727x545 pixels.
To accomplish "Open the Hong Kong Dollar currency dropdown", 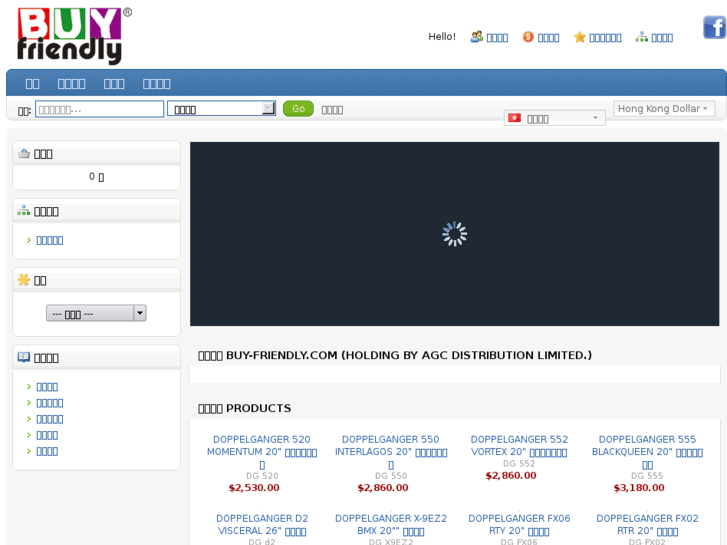I will click(664, 109).
